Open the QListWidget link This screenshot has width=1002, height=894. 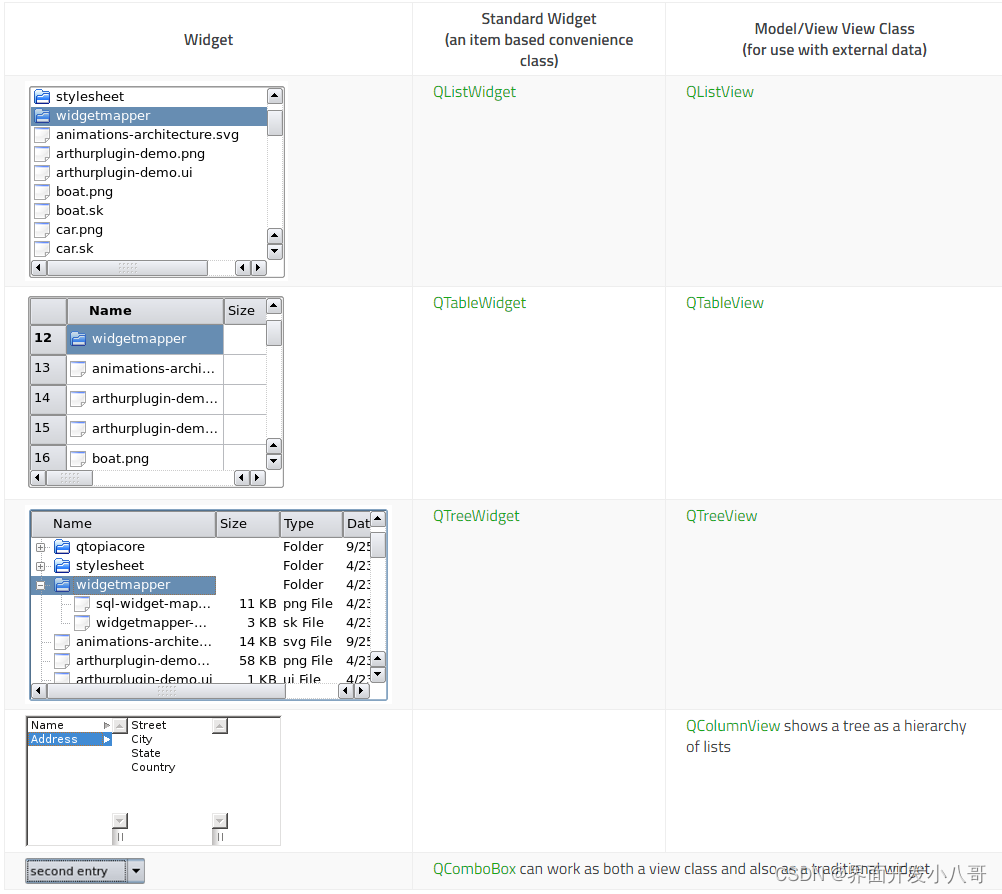point(474,92)
